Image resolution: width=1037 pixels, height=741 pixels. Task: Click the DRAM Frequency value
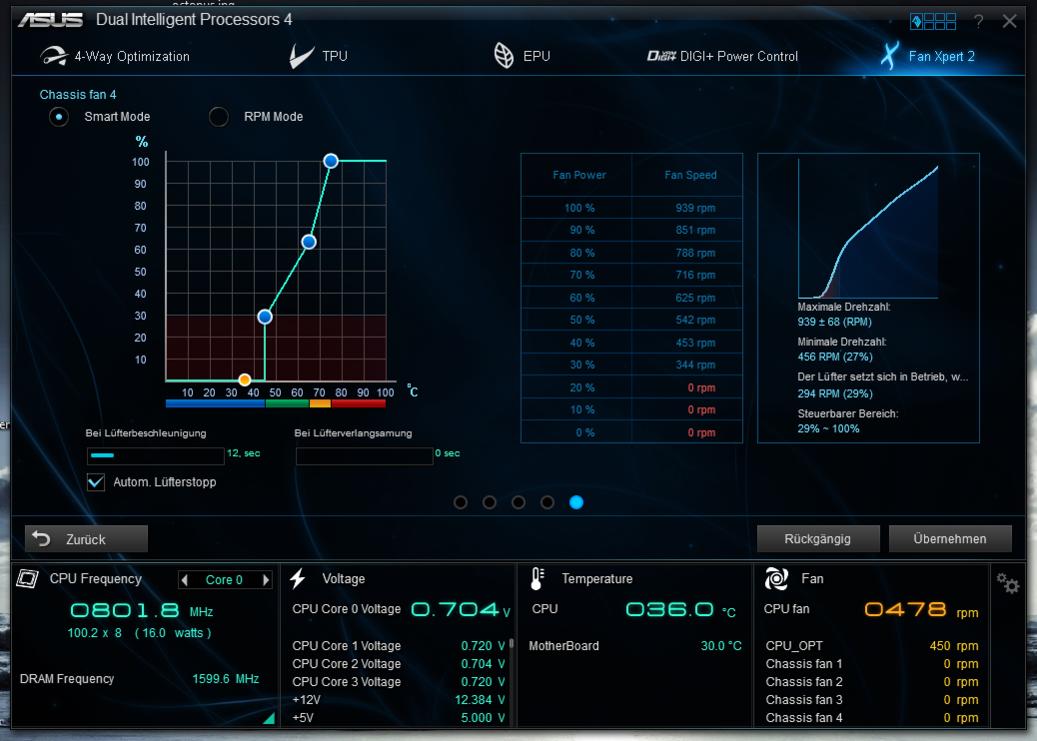[x=226, y=679]
